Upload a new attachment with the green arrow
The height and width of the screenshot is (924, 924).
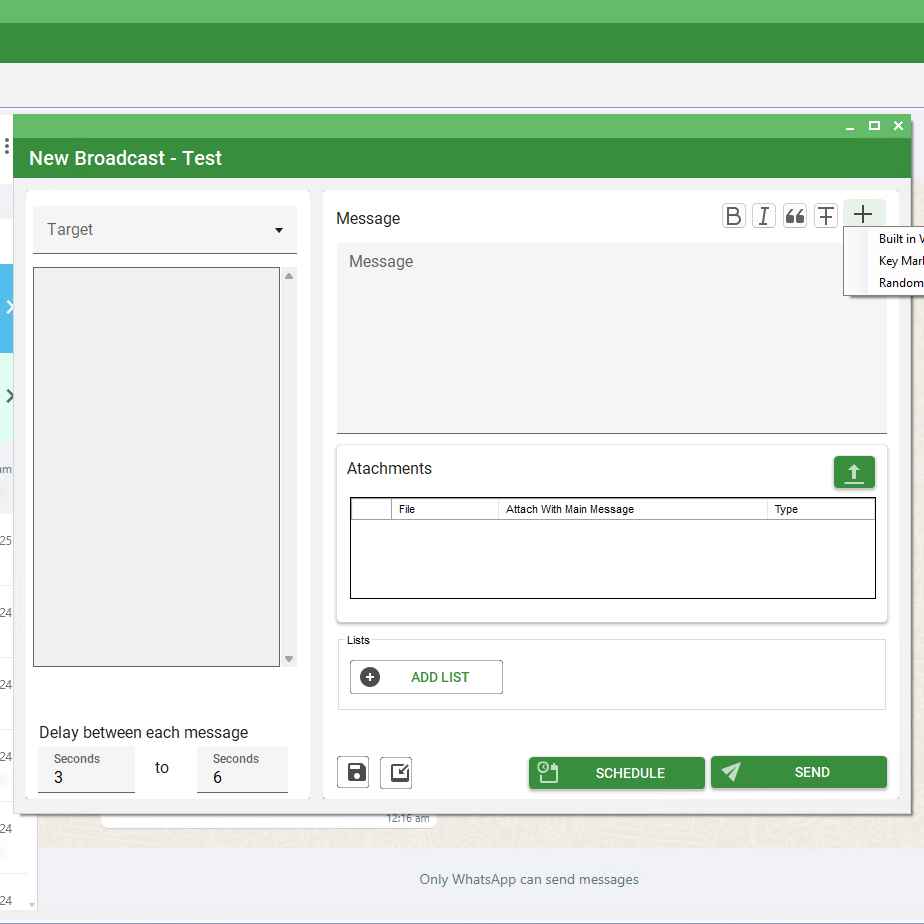[x=854, y=472]
